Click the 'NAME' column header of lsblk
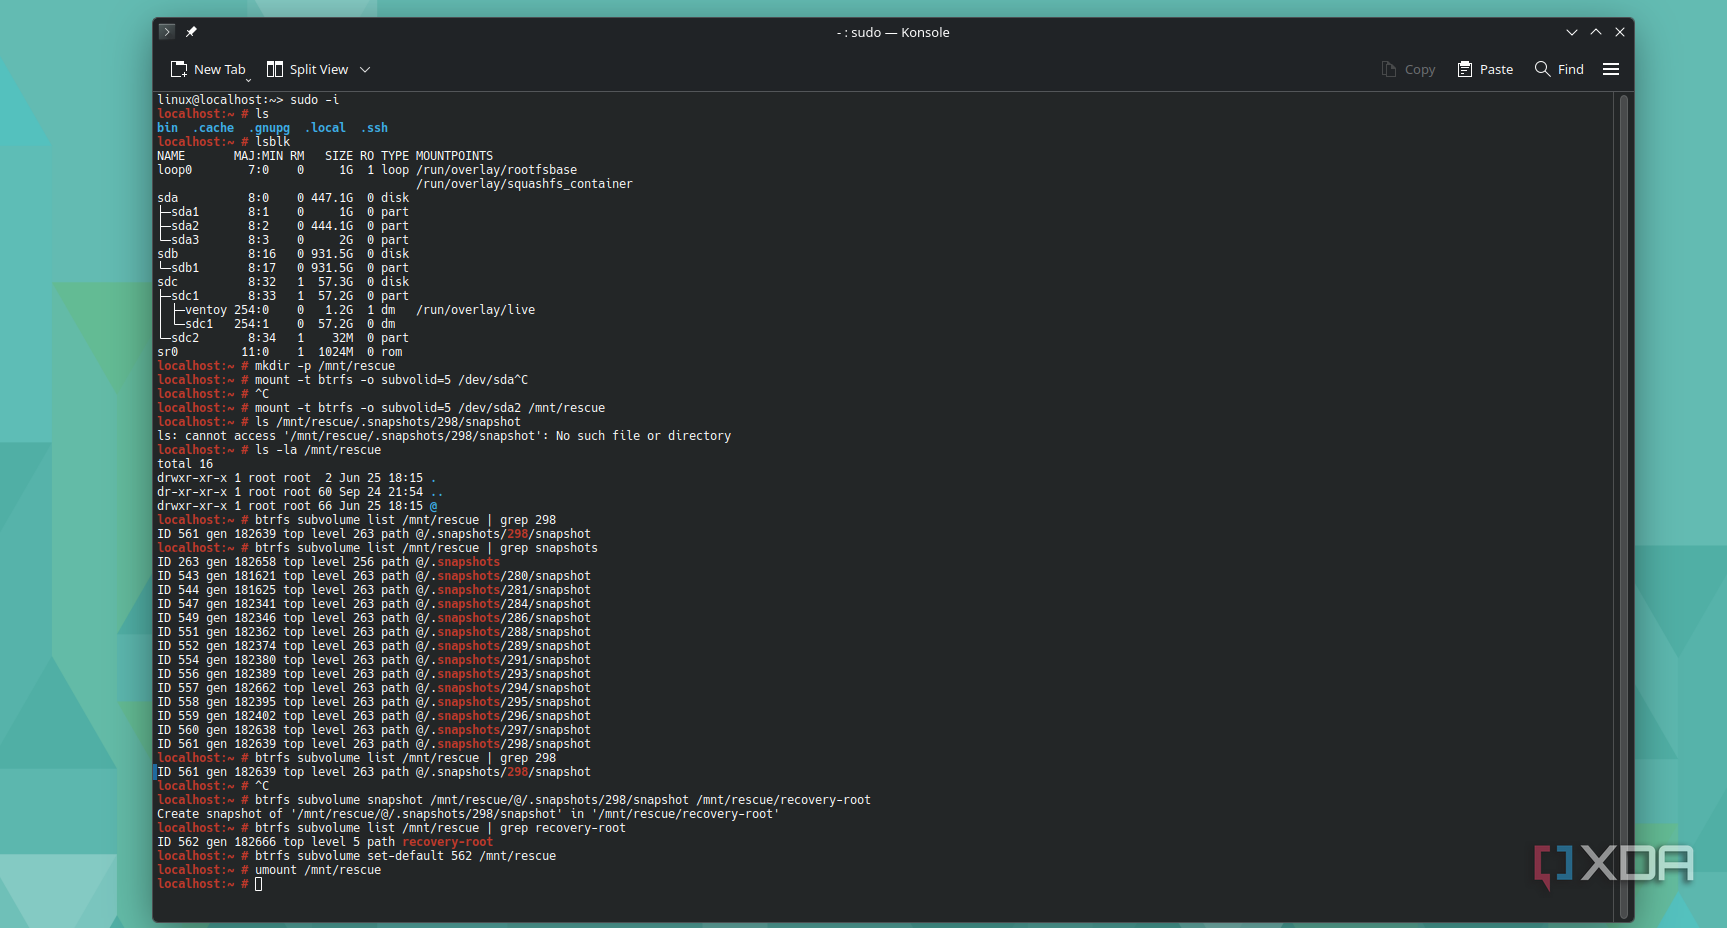 pos(171,156)
